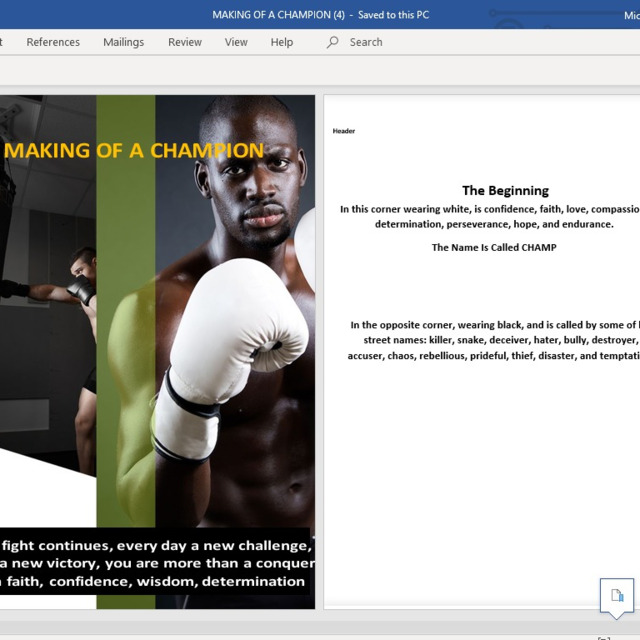Click the yellow MAKING OF A CHAMPION cover title
The image size is (640, 640).
tap(134, 151)
